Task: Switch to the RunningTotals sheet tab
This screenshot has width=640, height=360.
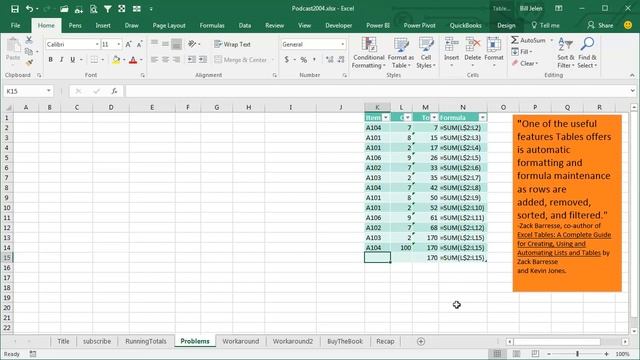Action: tap(146, 341)
